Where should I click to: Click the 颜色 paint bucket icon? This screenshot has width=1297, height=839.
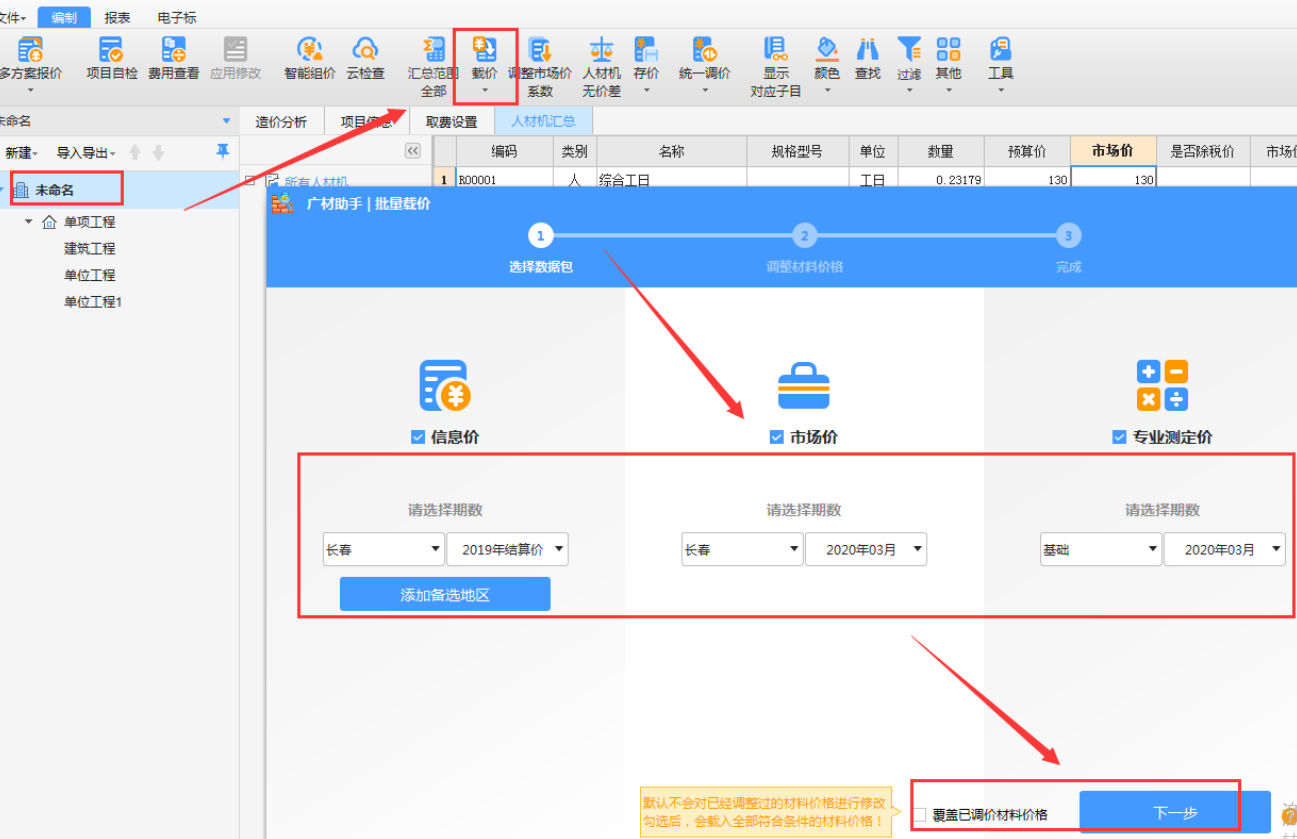point(827,49)
